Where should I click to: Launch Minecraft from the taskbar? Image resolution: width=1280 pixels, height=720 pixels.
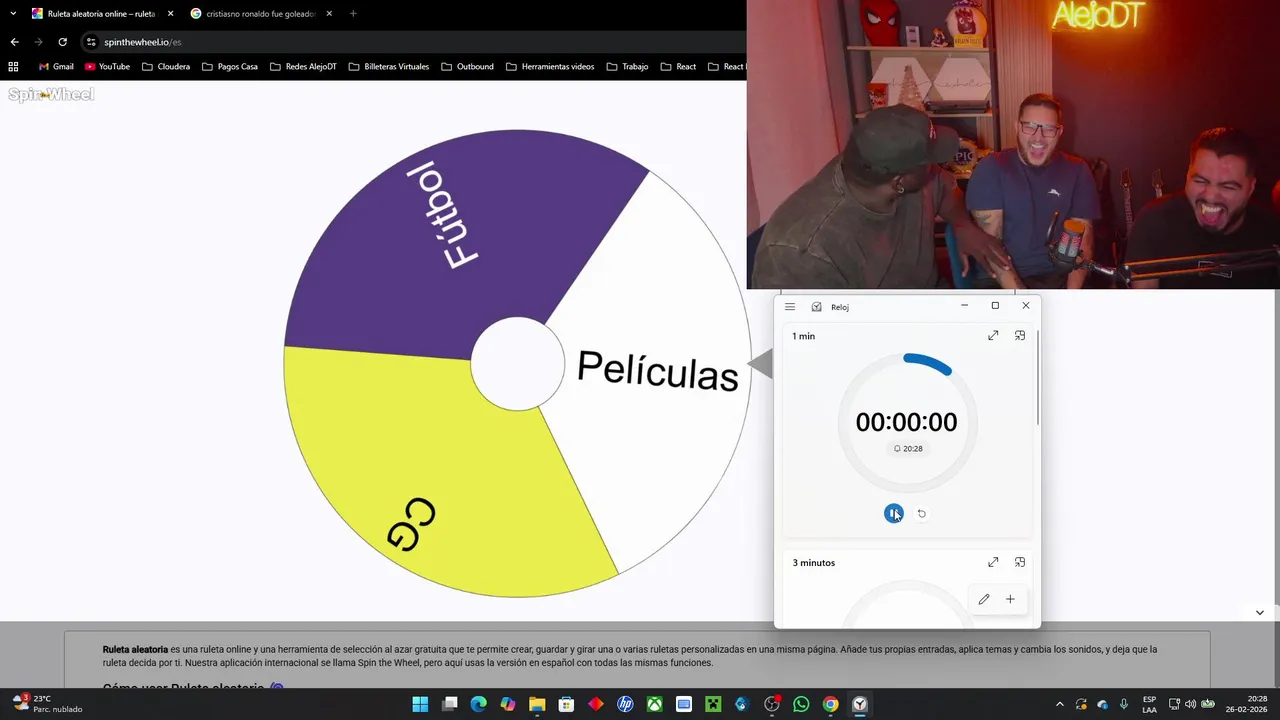click(713, 704)
